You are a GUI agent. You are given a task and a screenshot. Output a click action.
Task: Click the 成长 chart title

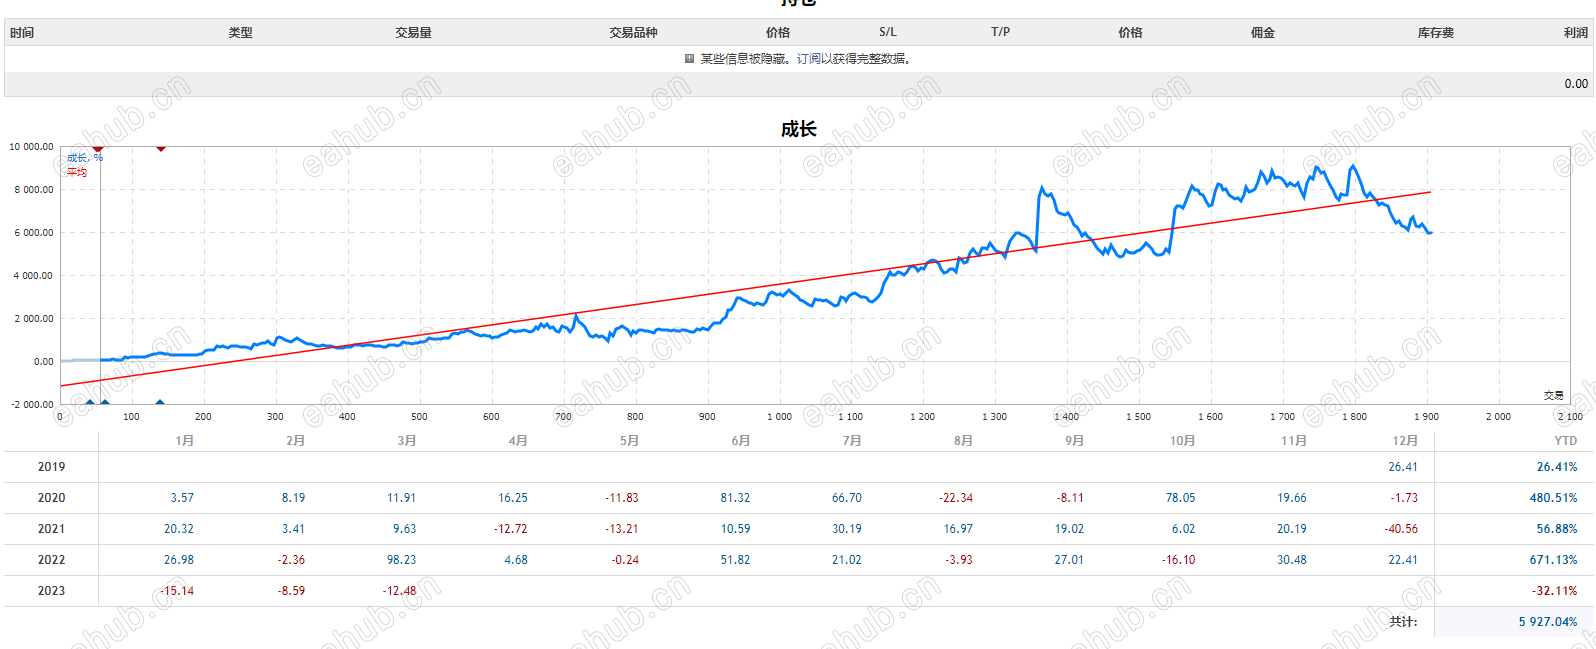point(798,129)
